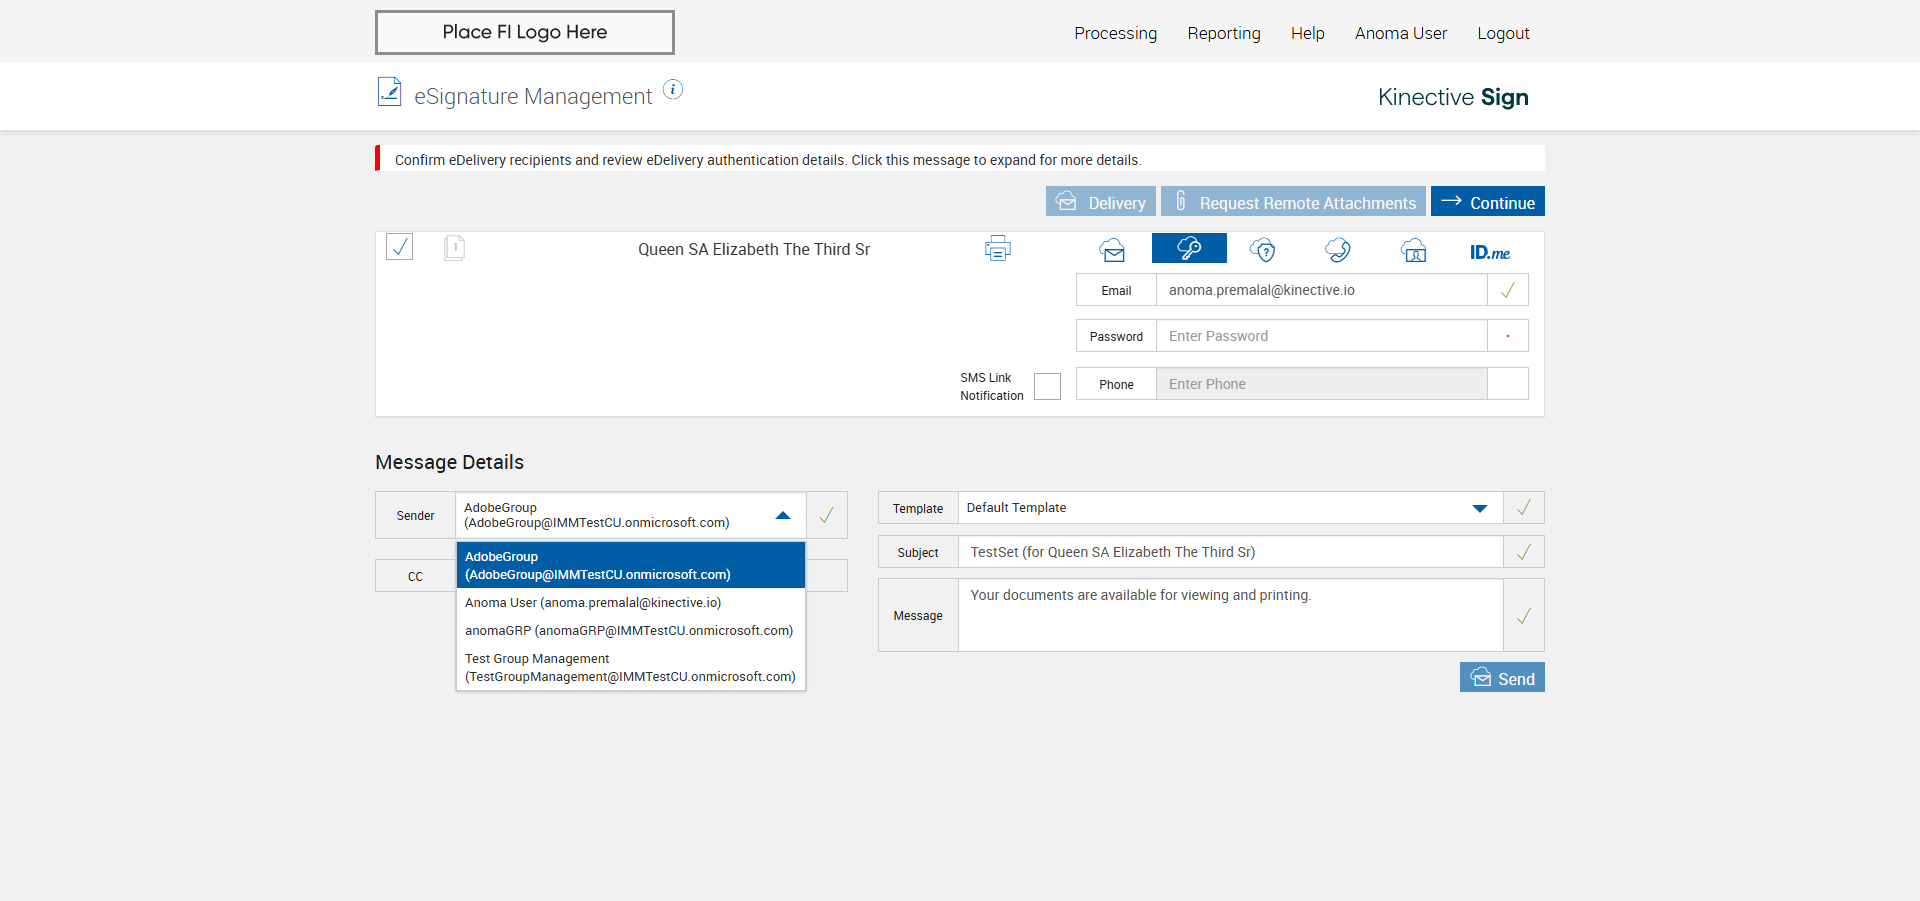Select the cloud photo ID authentication icon

pos(1413,250)
